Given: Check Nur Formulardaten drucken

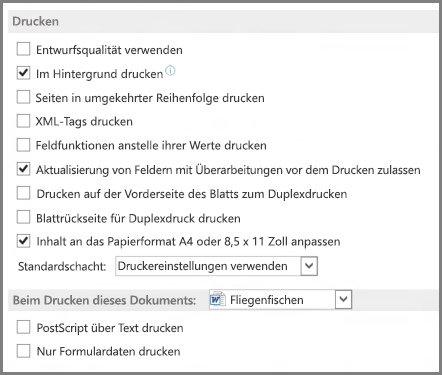Looking at the screenshot, I should click(23, 351).
